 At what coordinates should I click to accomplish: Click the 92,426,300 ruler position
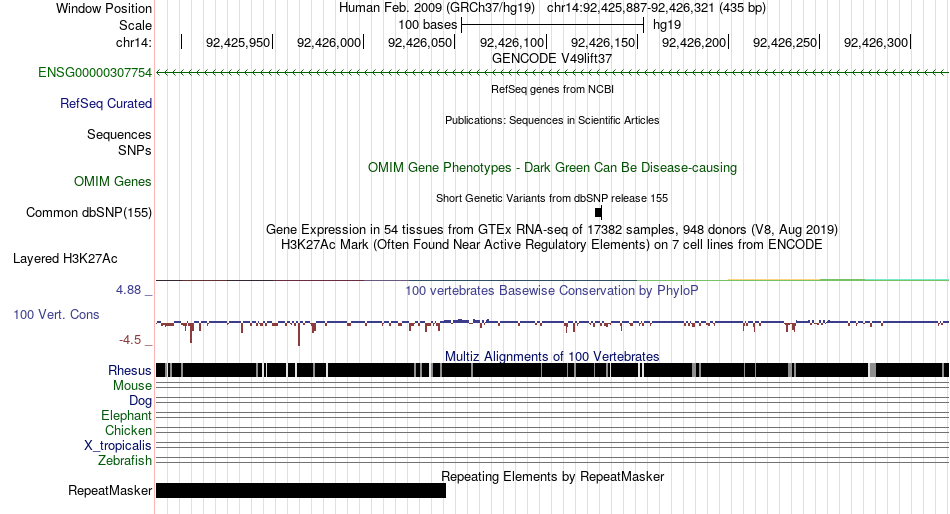(x=876, y=42)
